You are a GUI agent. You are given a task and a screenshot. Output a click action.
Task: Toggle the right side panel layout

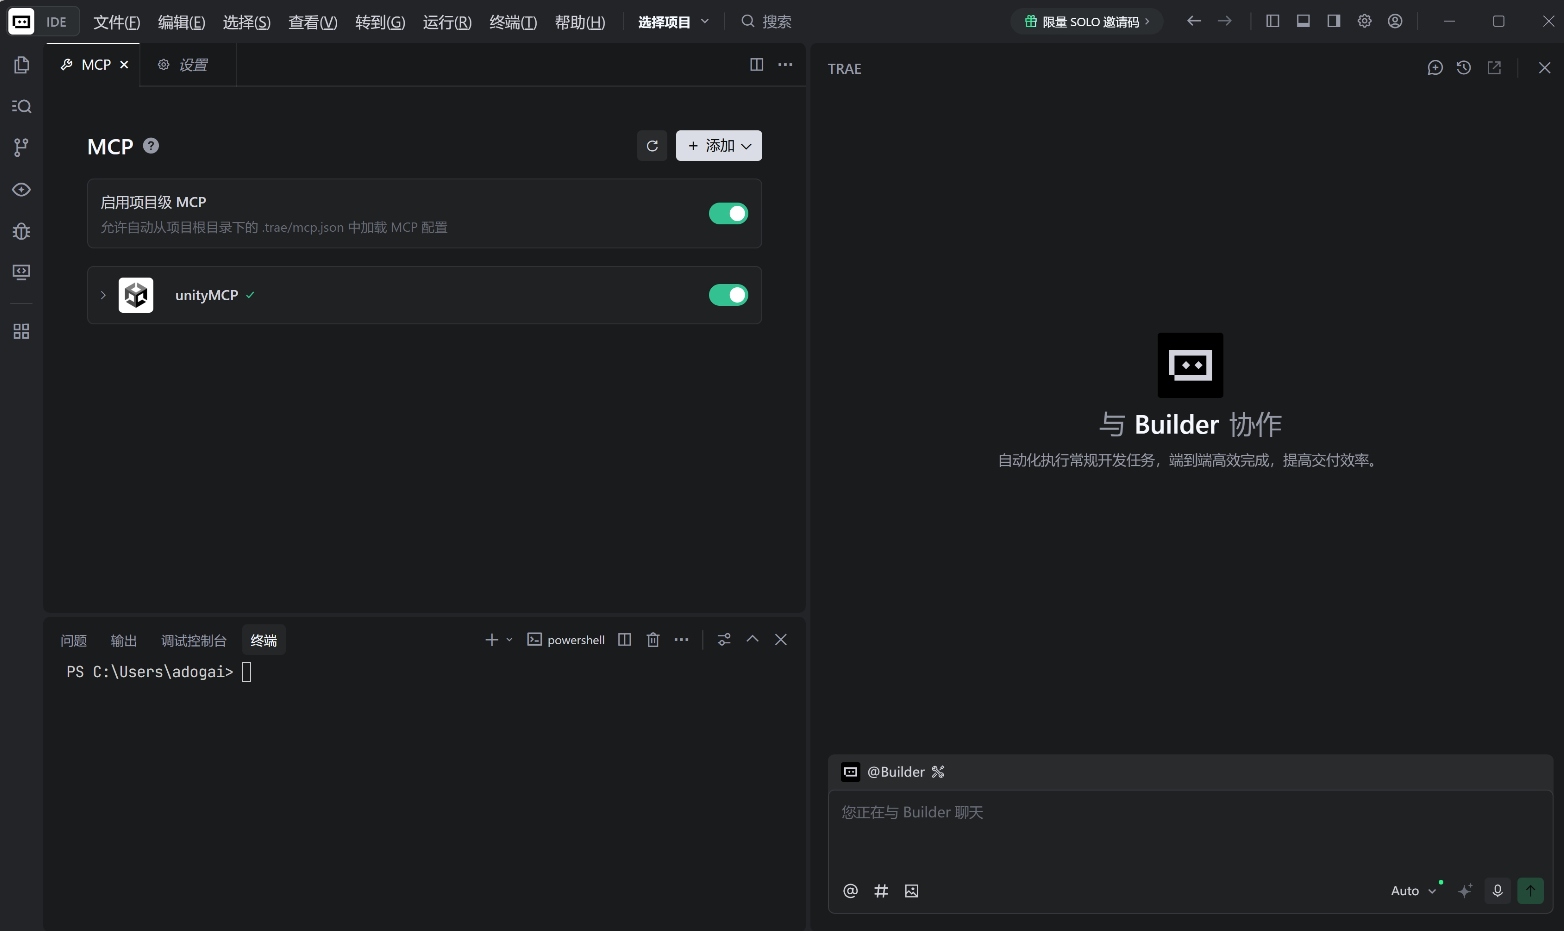1334,21
